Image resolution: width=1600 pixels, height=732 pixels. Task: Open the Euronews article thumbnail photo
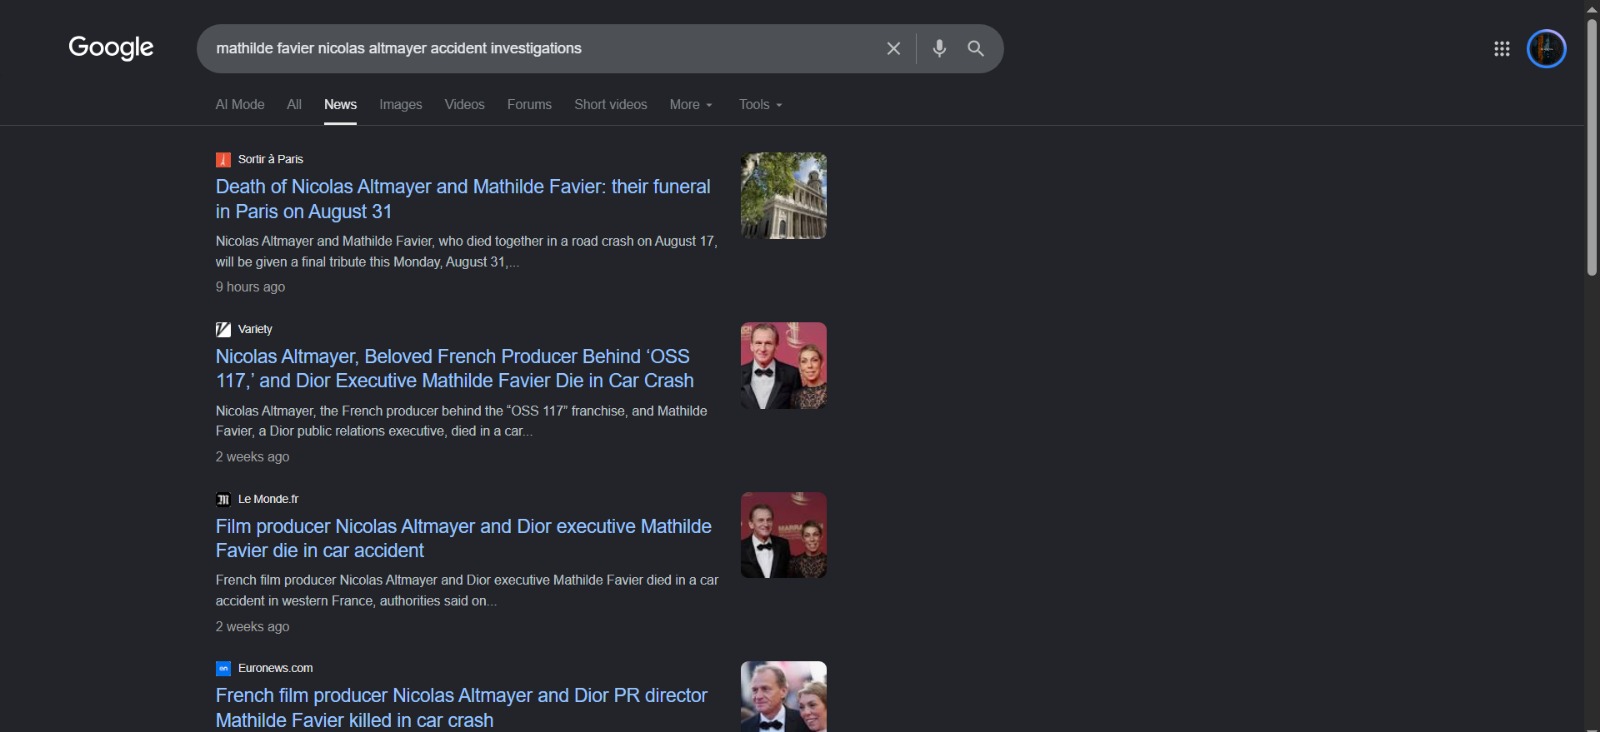point(784,697)
